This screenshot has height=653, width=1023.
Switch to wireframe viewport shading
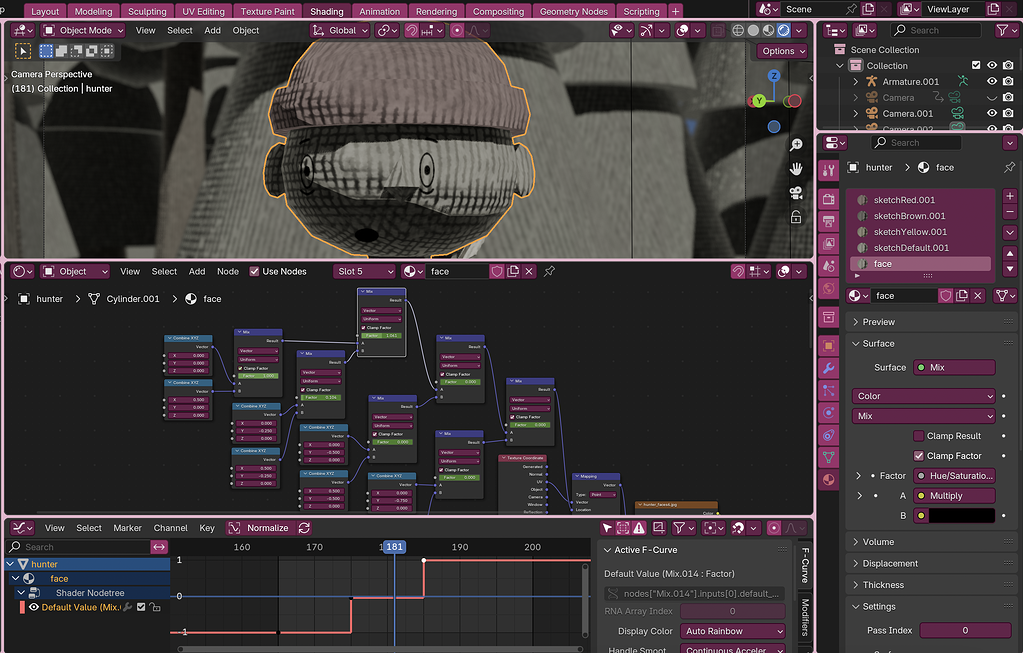tap(738, 30)
